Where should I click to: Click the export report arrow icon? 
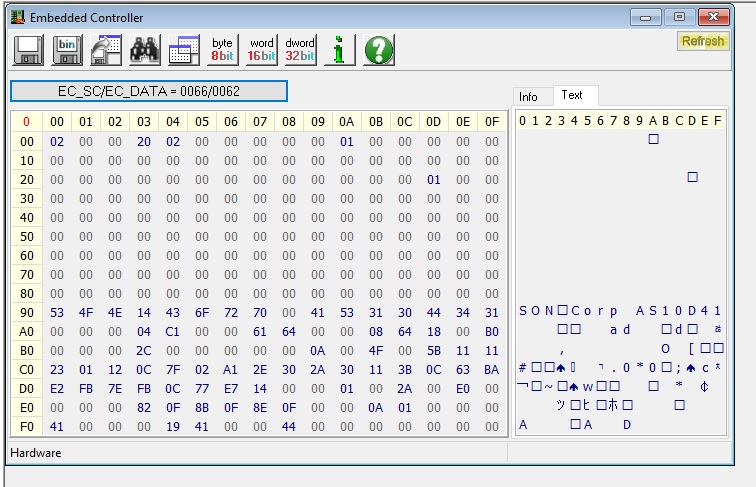click(106, 50)
